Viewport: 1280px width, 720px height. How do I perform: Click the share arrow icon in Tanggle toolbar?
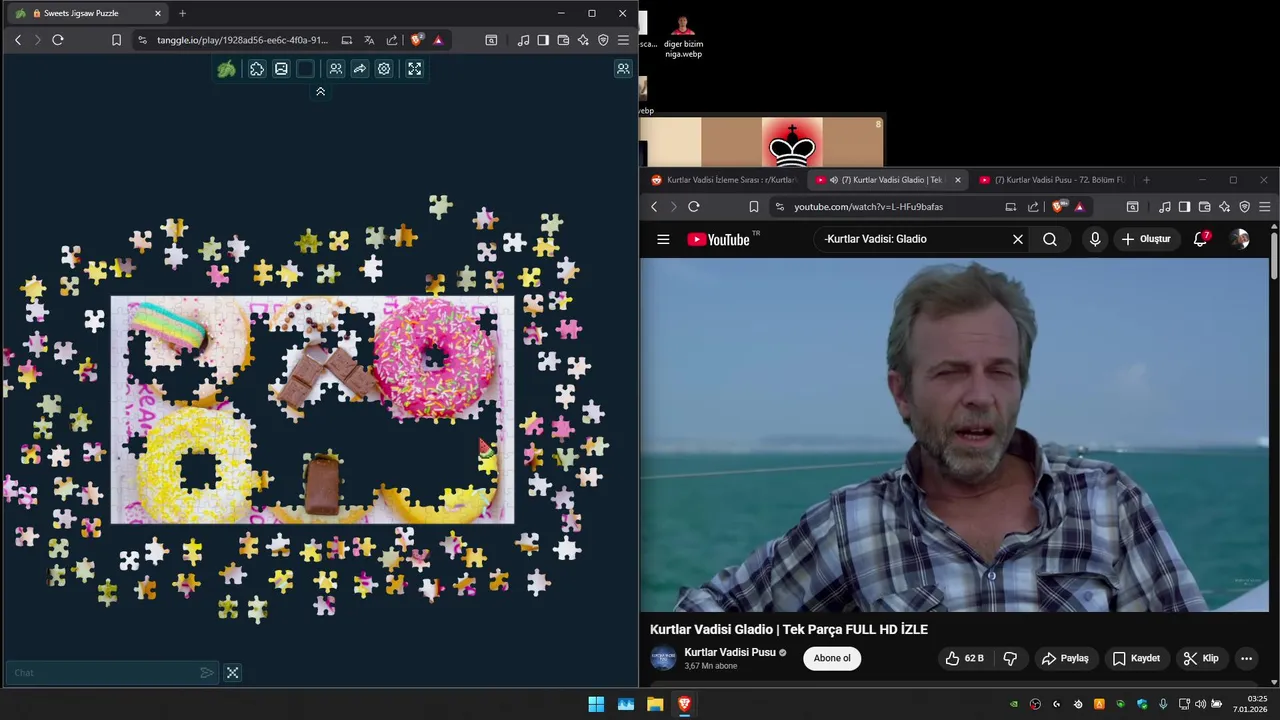point(360,69)
